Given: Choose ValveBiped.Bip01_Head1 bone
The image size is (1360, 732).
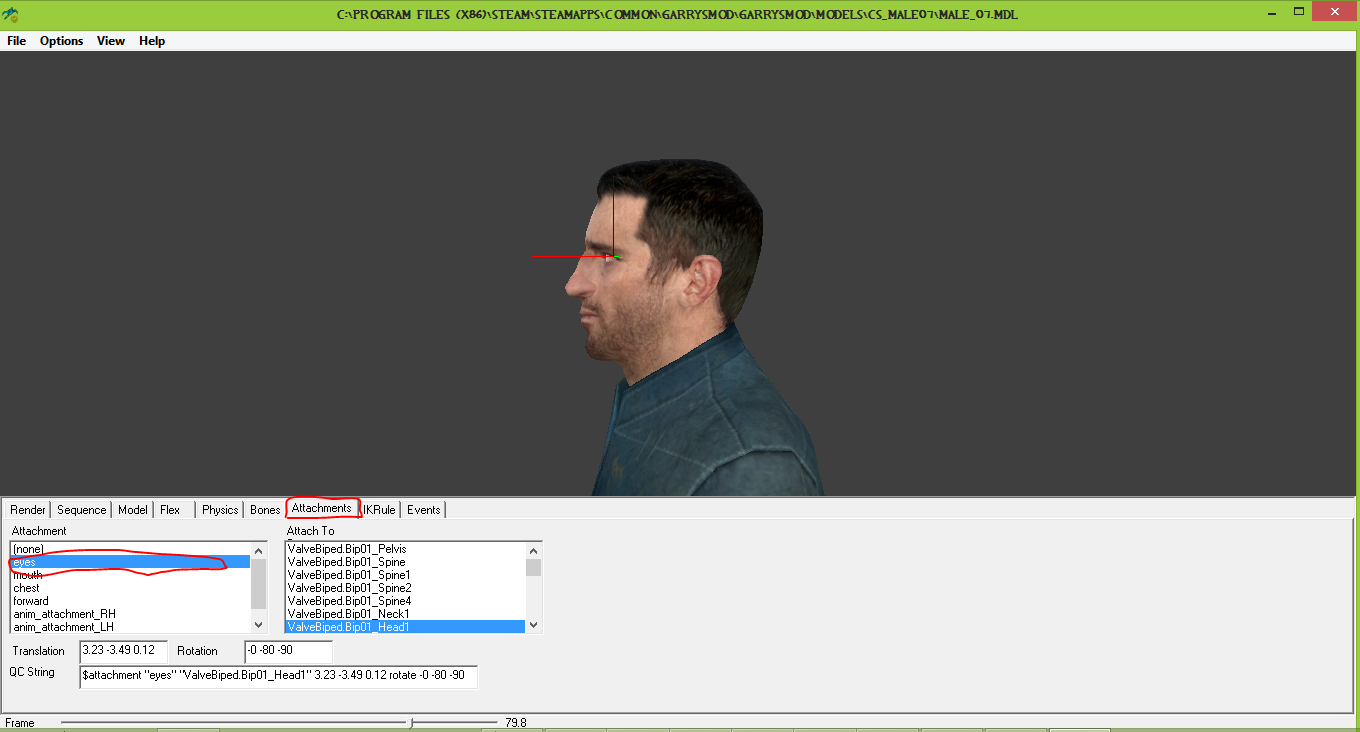Looking at the screenshot, I should click(x=405, y=627).
